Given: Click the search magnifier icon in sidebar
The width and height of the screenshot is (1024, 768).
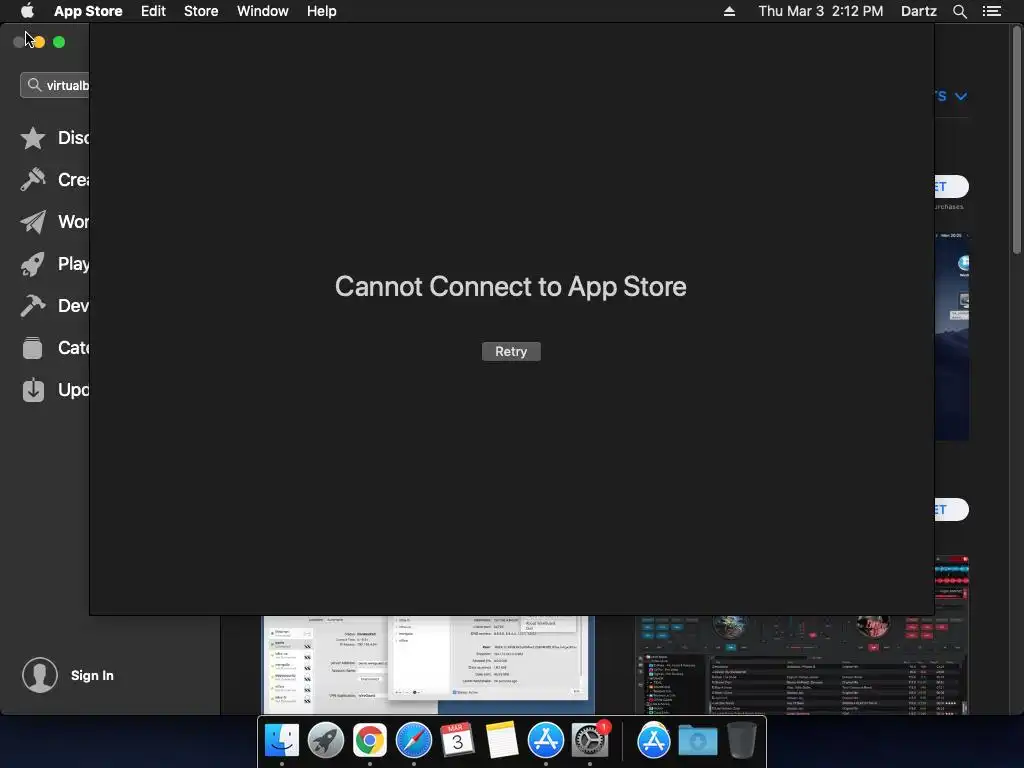Looking at the screenshot, I should (34, 85).
